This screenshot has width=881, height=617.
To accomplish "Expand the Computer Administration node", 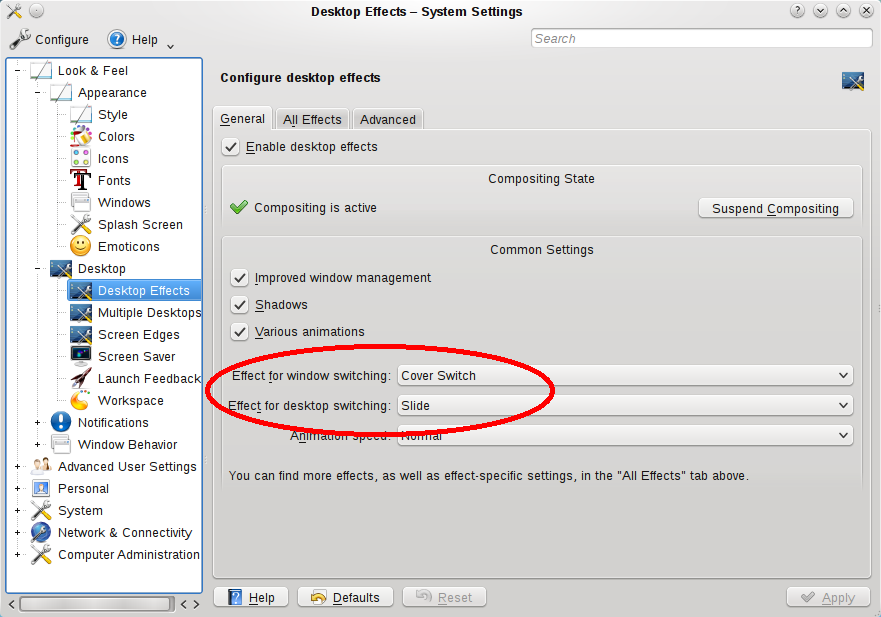I will click(17, 554).
